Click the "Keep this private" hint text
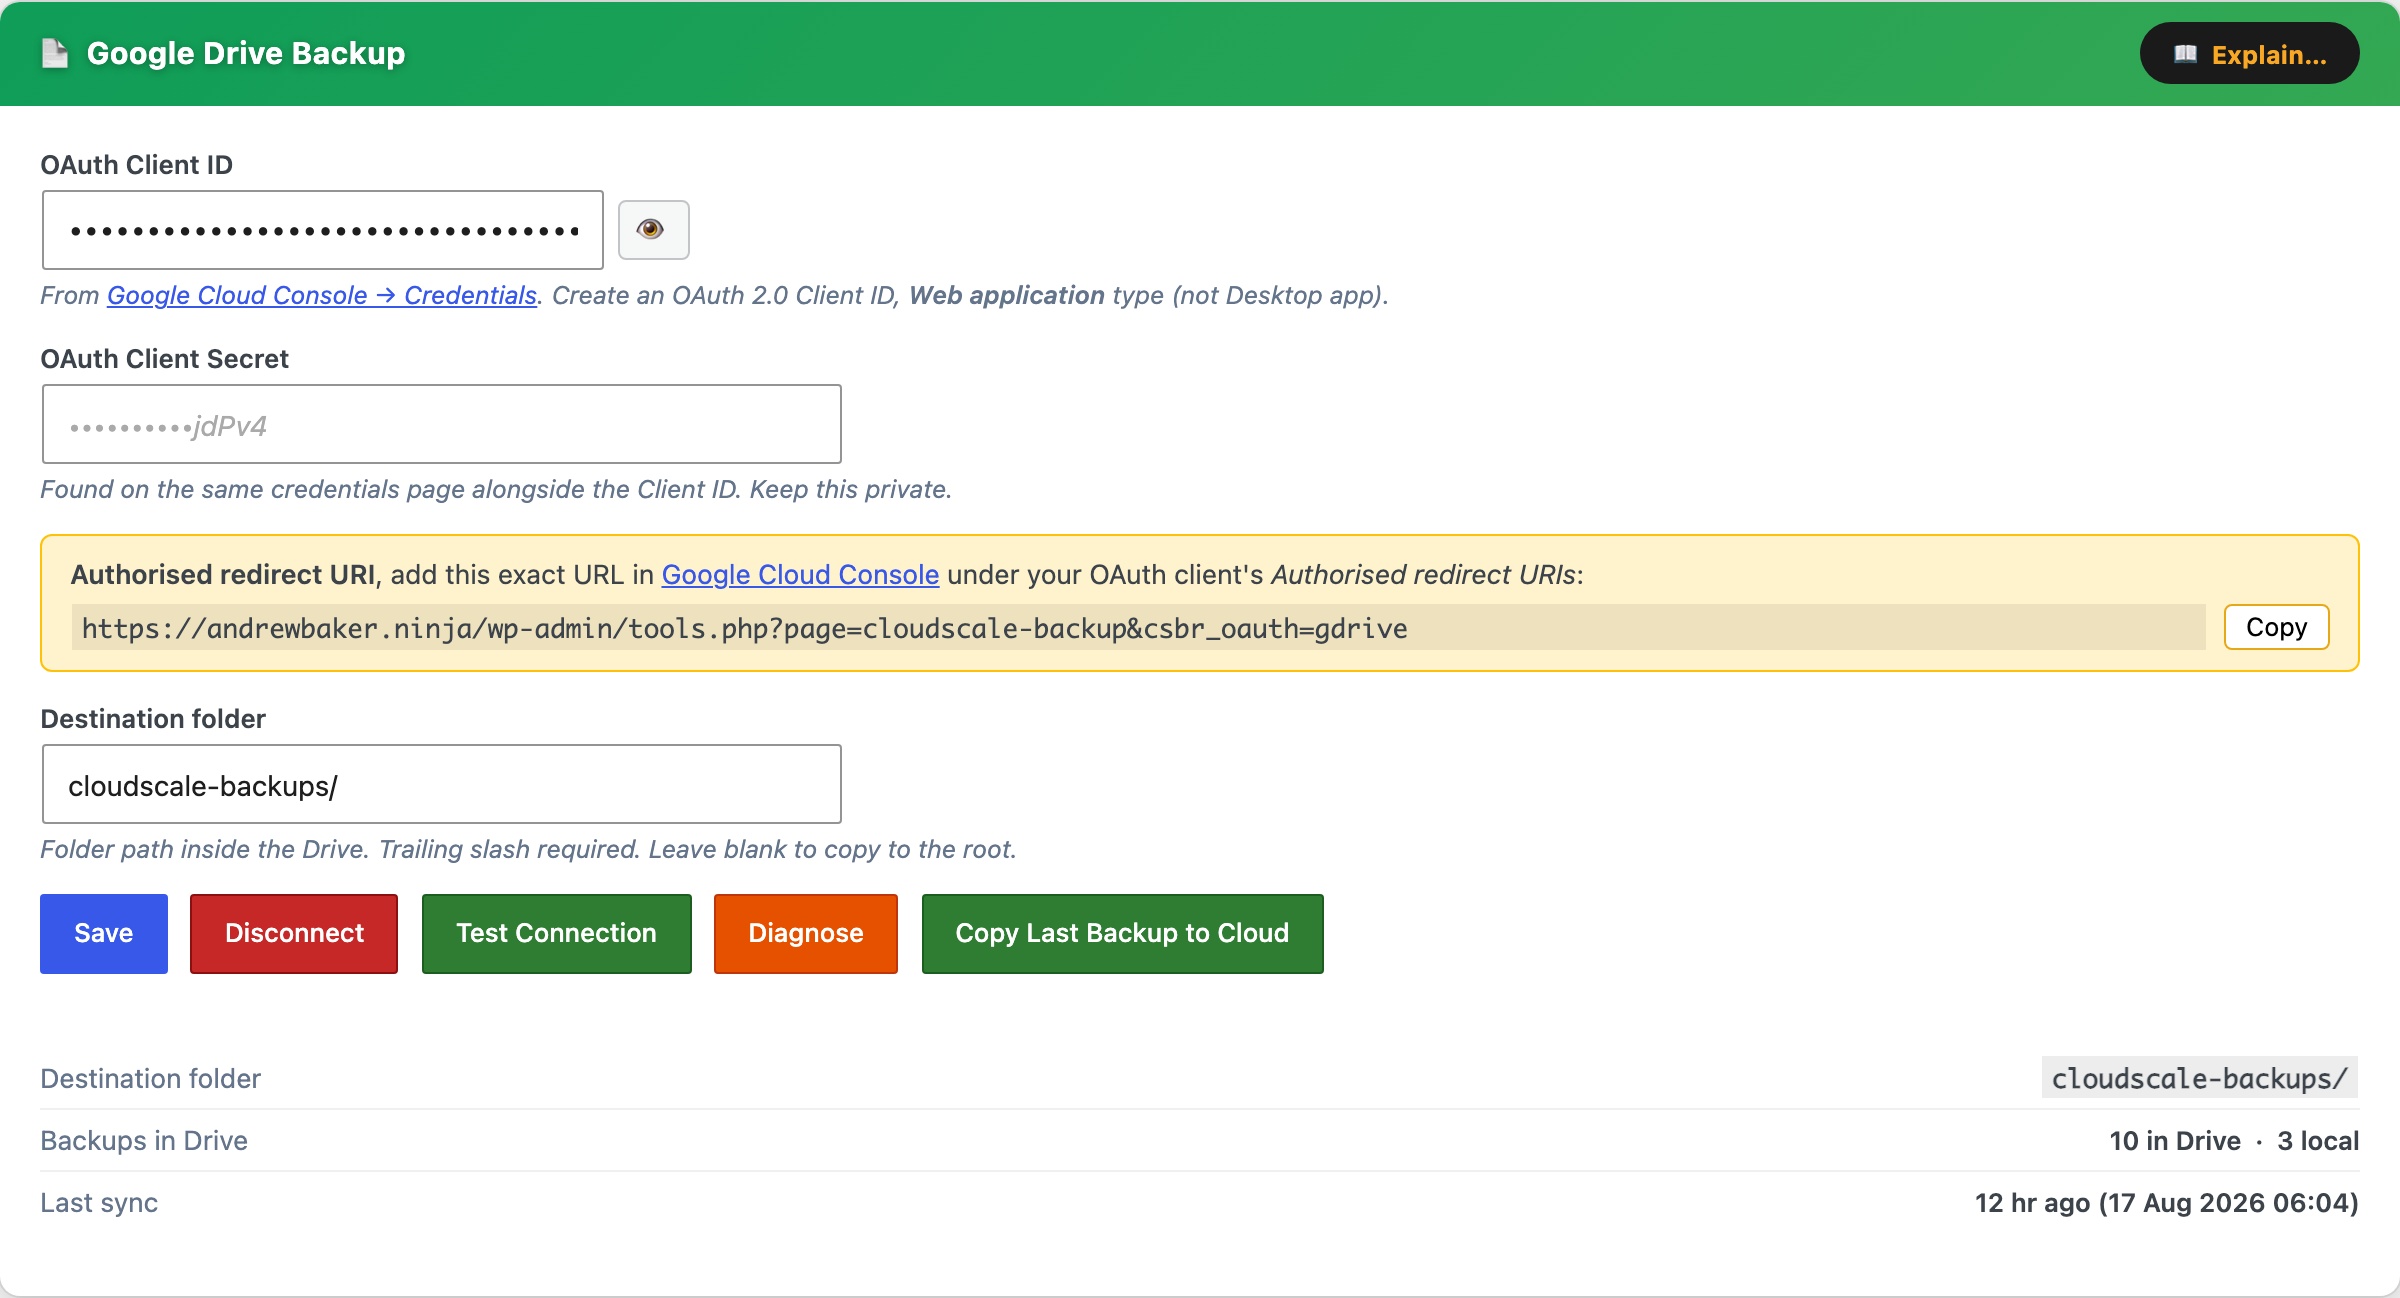Viewport: 2400px width, 1298px height. (850, 489)
